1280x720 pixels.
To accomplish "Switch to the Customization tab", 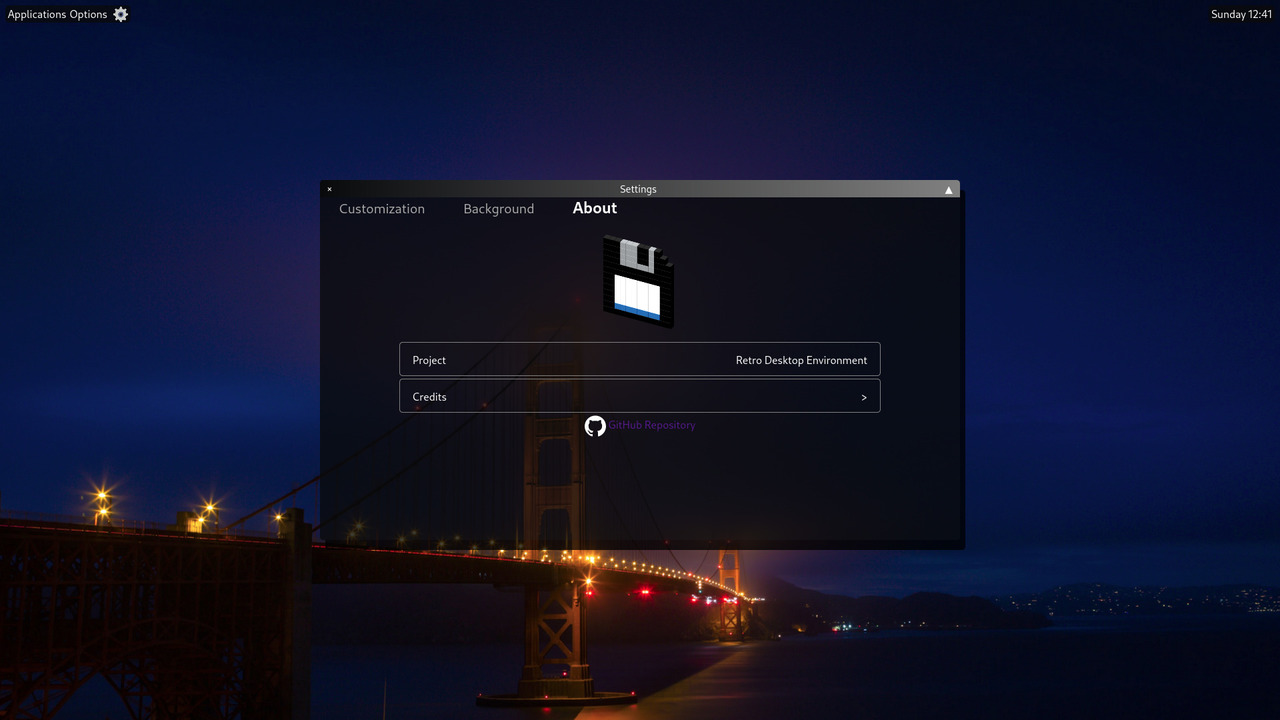I will pos(382,209).
